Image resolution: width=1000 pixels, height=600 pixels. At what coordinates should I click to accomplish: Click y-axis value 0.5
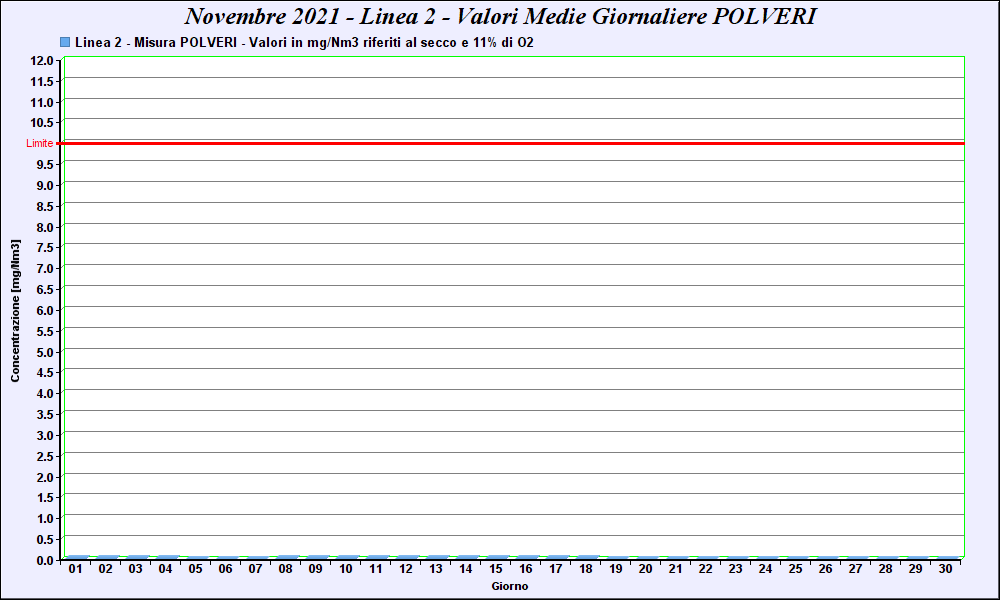coord(45,539)
